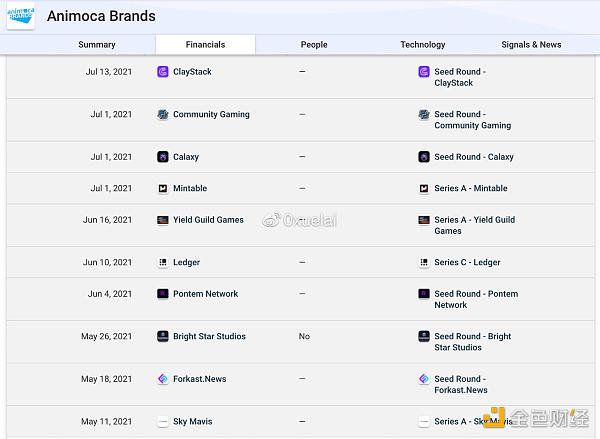
Task: Open the Sky Mavis organization link
Action: (x=192, y=421)
